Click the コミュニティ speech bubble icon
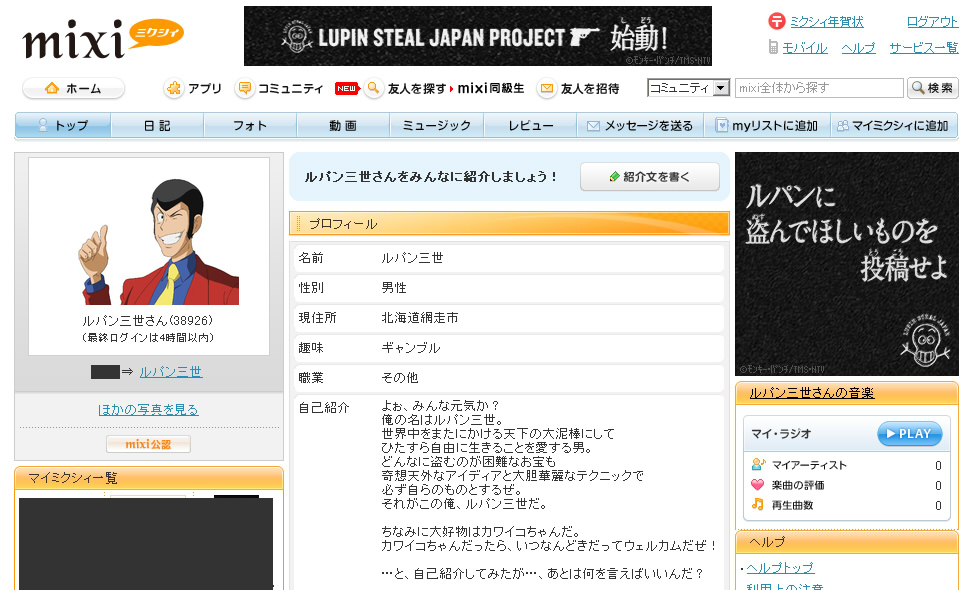The width and height of the screenshot is (973, 590). click(x=245, y=89)
